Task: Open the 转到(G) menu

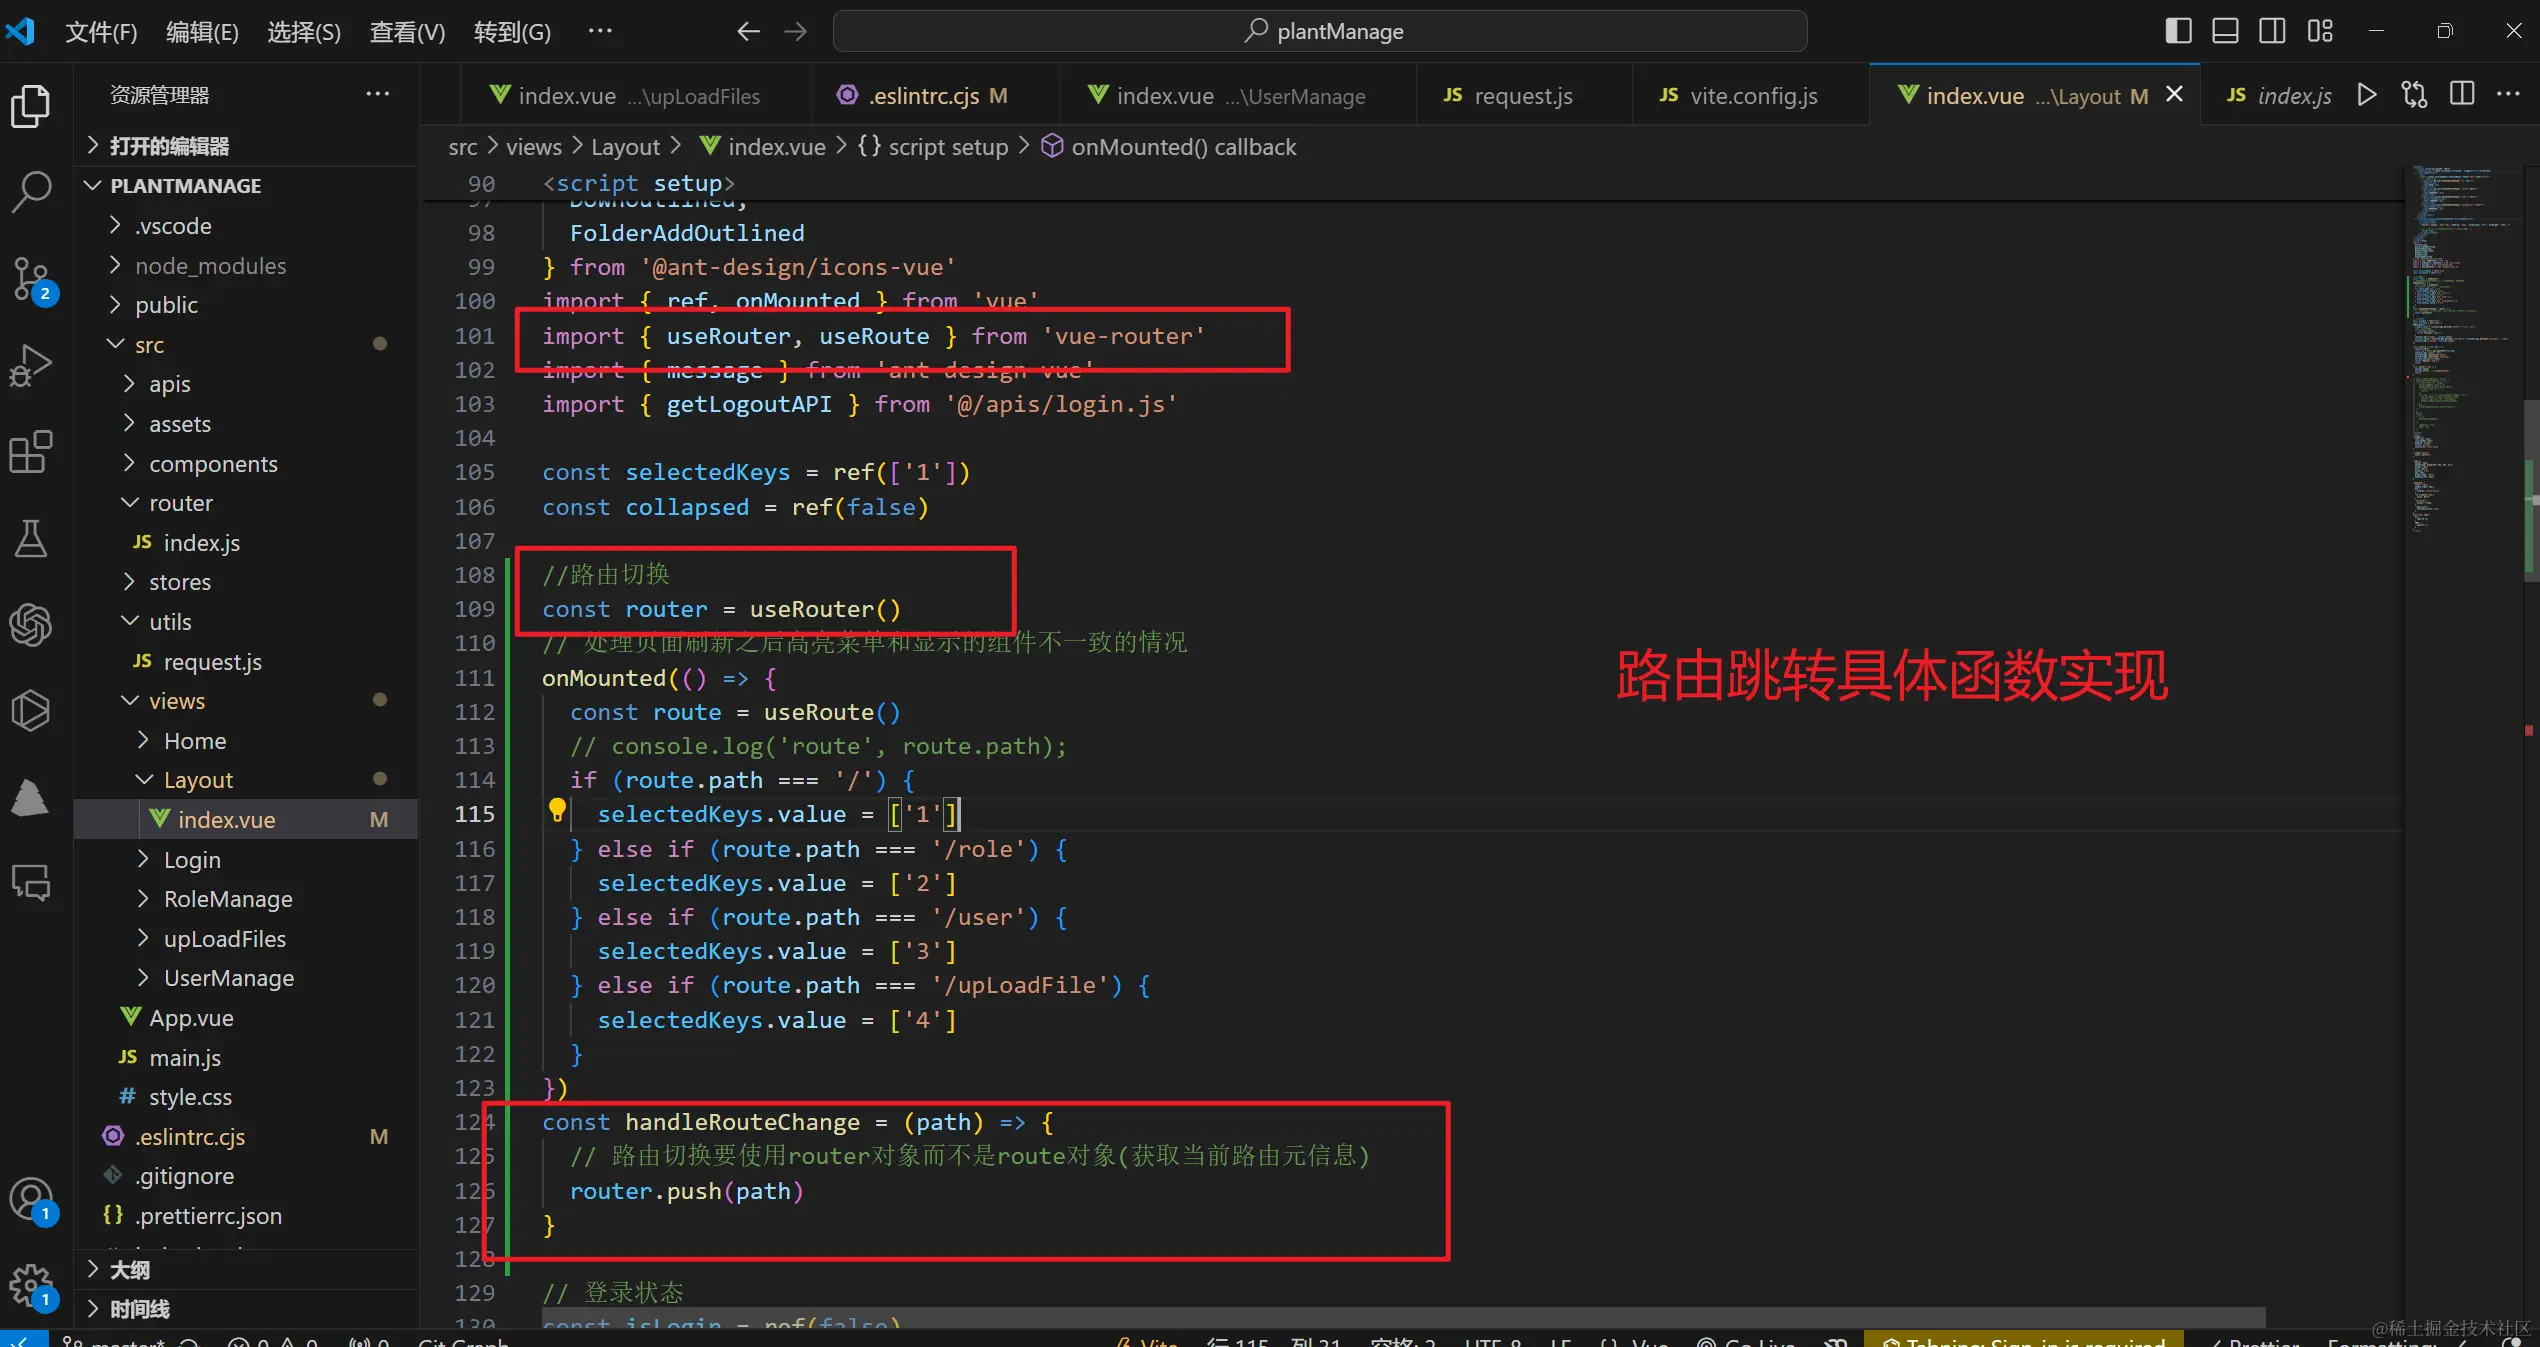Action: pyautogui.click(x=512, y=32)
